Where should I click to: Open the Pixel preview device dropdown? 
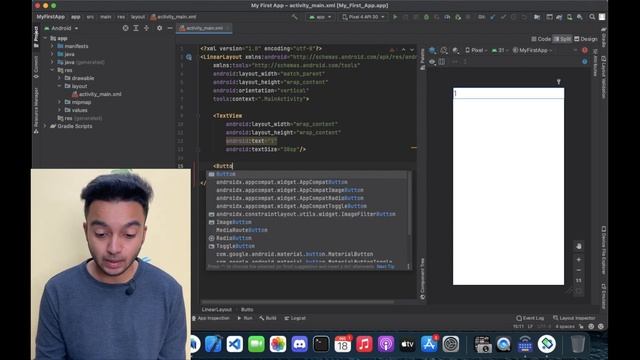click(x=476, y=50)
